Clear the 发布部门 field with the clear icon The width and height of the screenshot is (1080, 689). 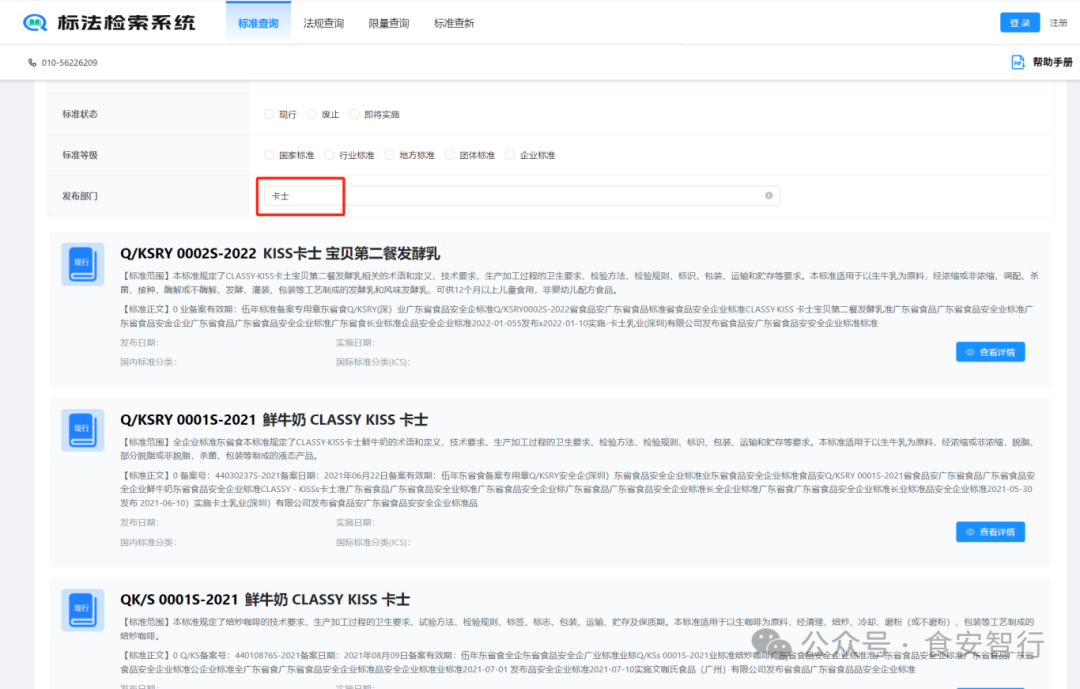tap(769, 196)
